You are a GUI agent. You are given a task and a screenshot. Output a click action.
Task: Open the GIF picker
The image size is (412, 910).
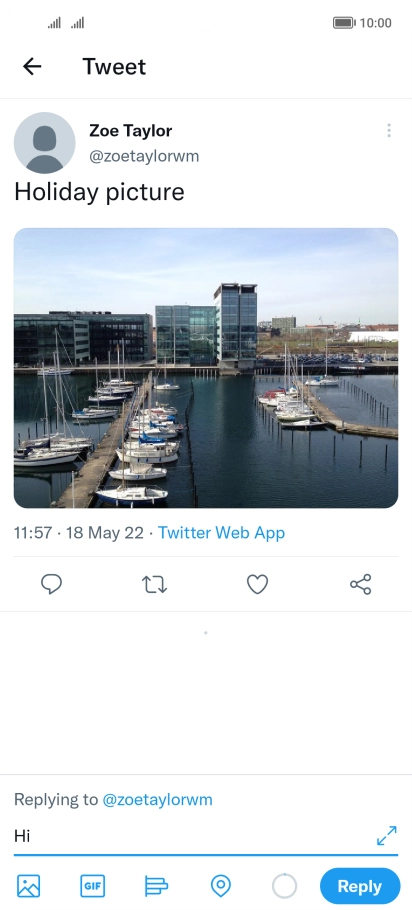[93, 886]
